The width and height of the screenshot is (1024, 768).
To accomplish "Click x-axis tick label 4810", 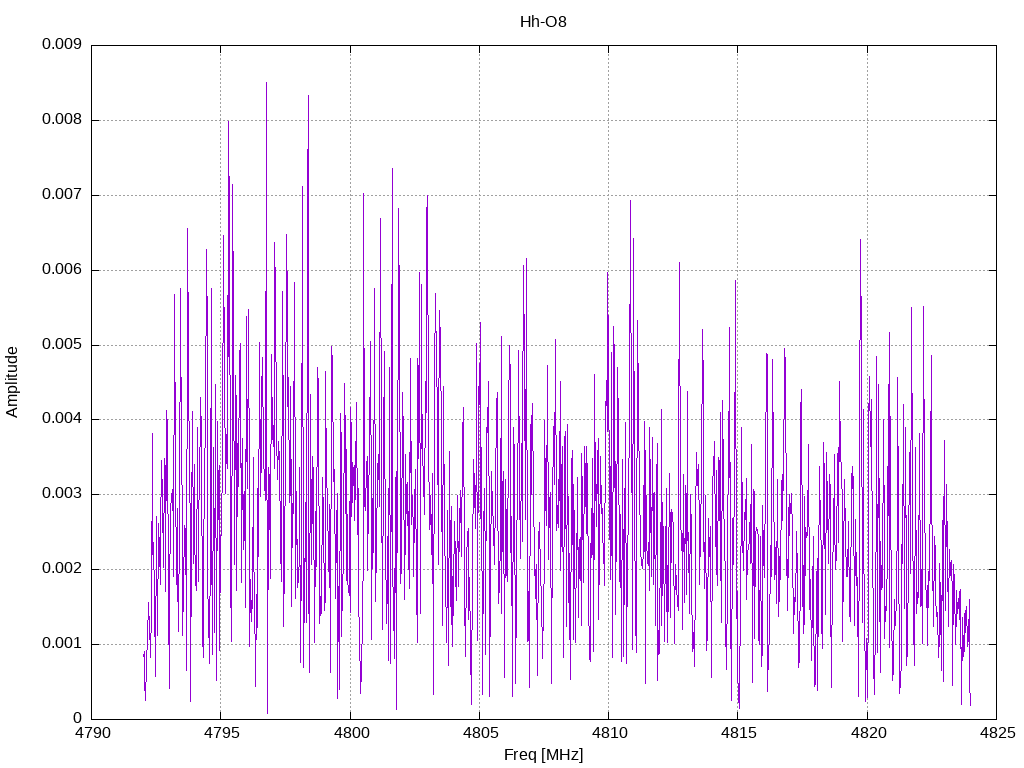I will pyautogui.click(x=609, y=733).
